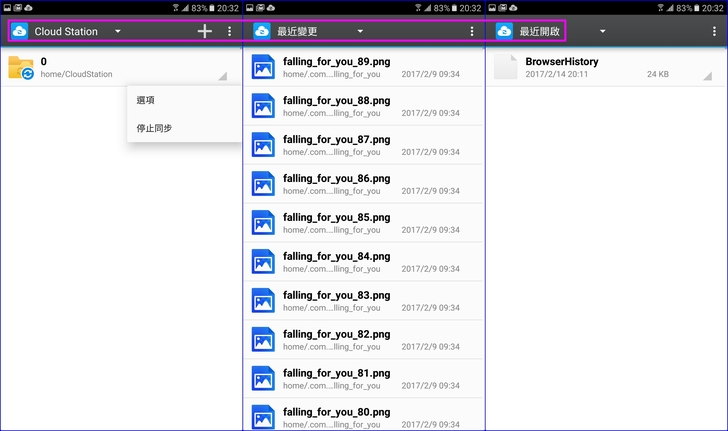This screenshot has height=431, width=728.
Task: Tap folder path under falling_for_you_86.png
Action: (332, 191)
